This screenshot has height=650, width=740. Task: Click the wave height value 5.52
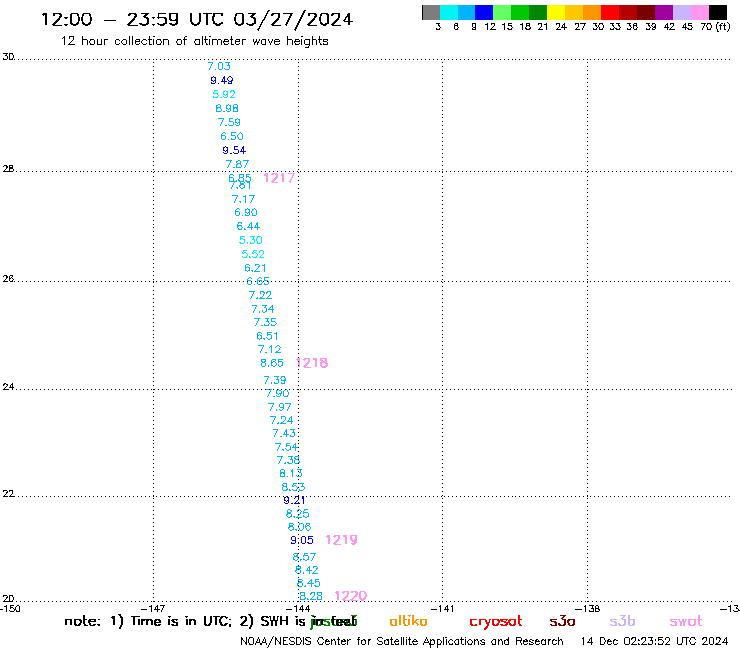tap(253, 254)
